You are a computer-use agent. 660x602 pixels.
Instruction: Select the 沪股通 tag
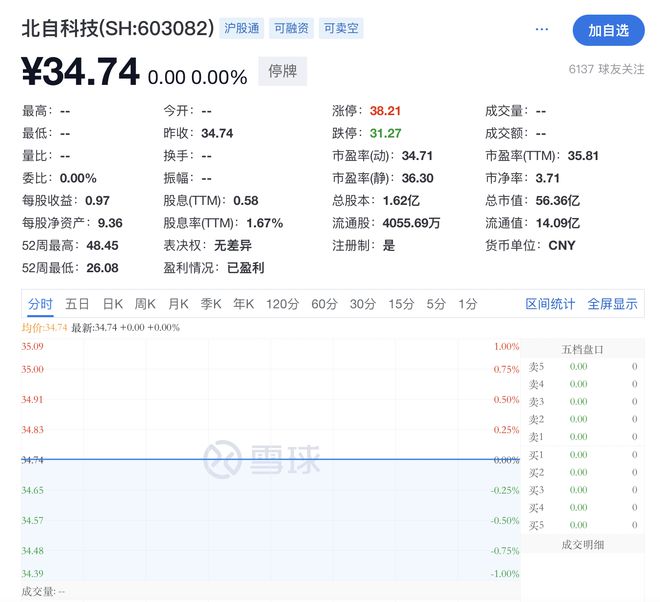(x=242, y=28)
